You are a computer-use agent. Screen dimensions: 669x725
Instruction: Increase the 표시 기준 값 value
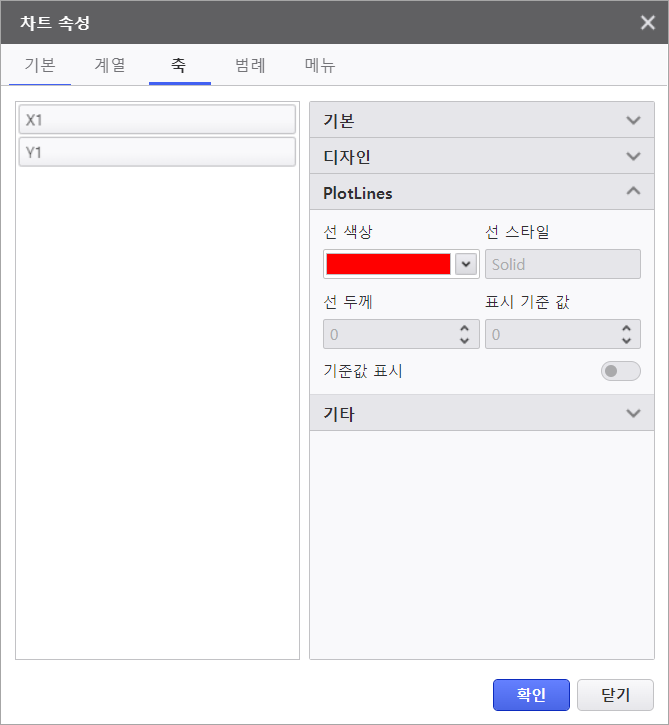point(626,327)
